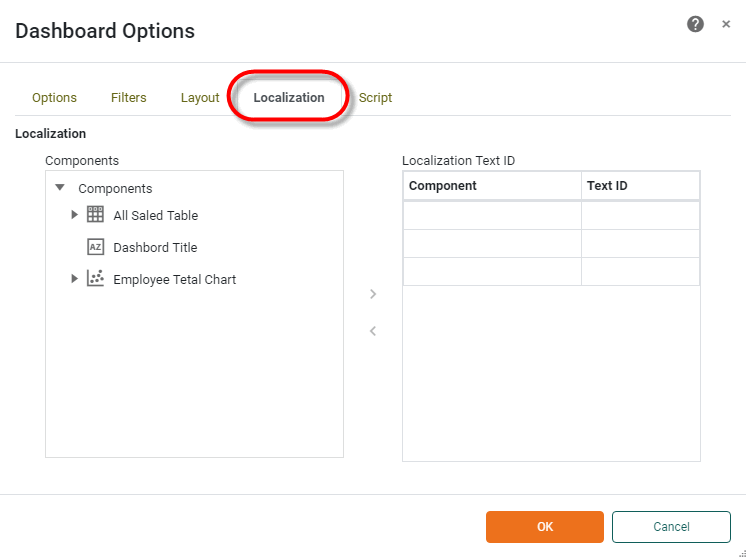This screenshot has height=558, width=746.
Task: Click the help question mark icon
Action: pyautogui.click(x=695, y=24)
